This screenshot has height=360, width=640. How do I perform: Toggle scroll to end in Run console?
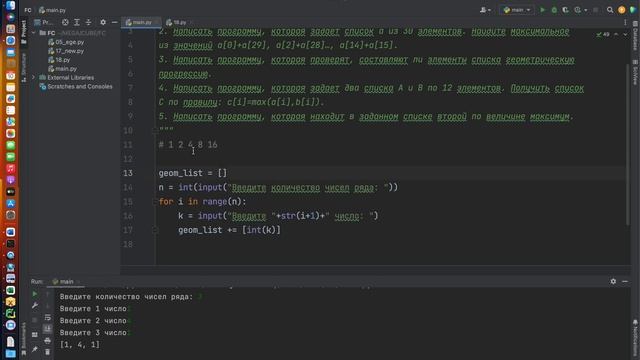[47, 329]
